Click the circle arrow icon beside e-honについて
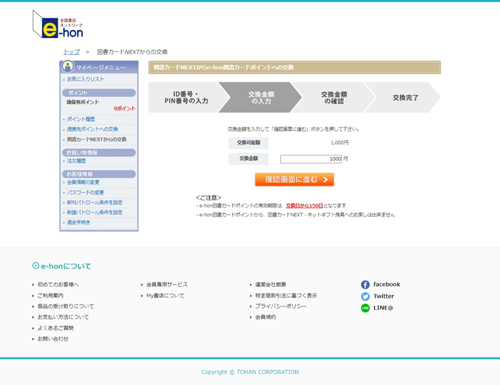 coord(35,266)
